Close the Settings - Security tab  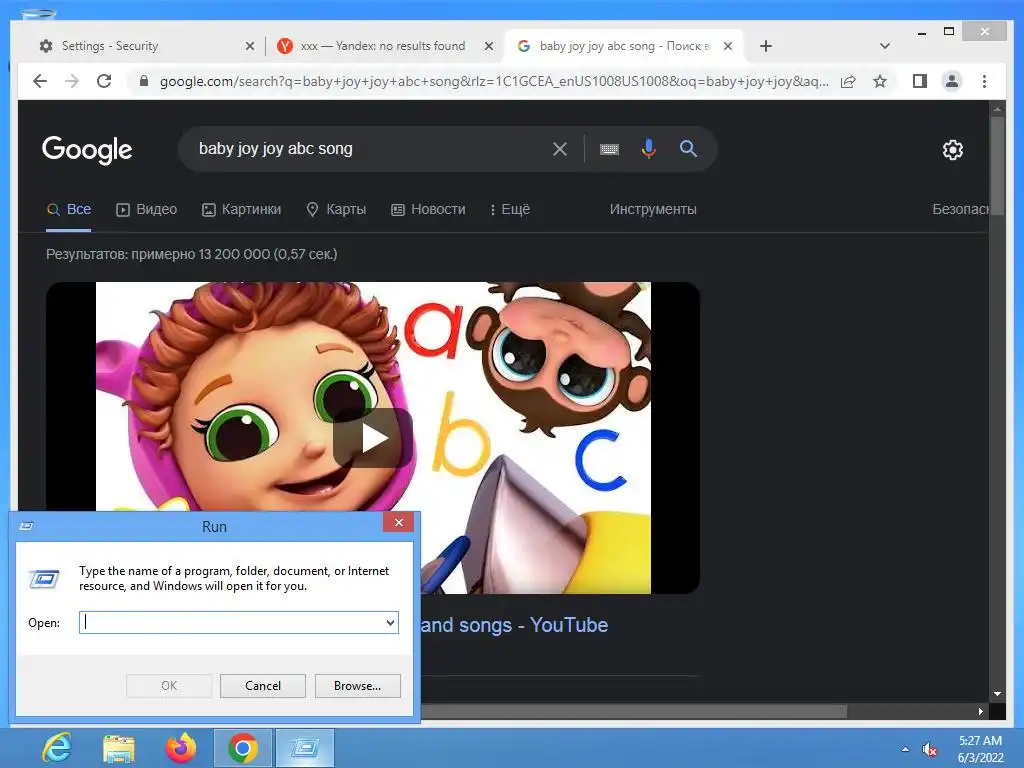(249, 46)
